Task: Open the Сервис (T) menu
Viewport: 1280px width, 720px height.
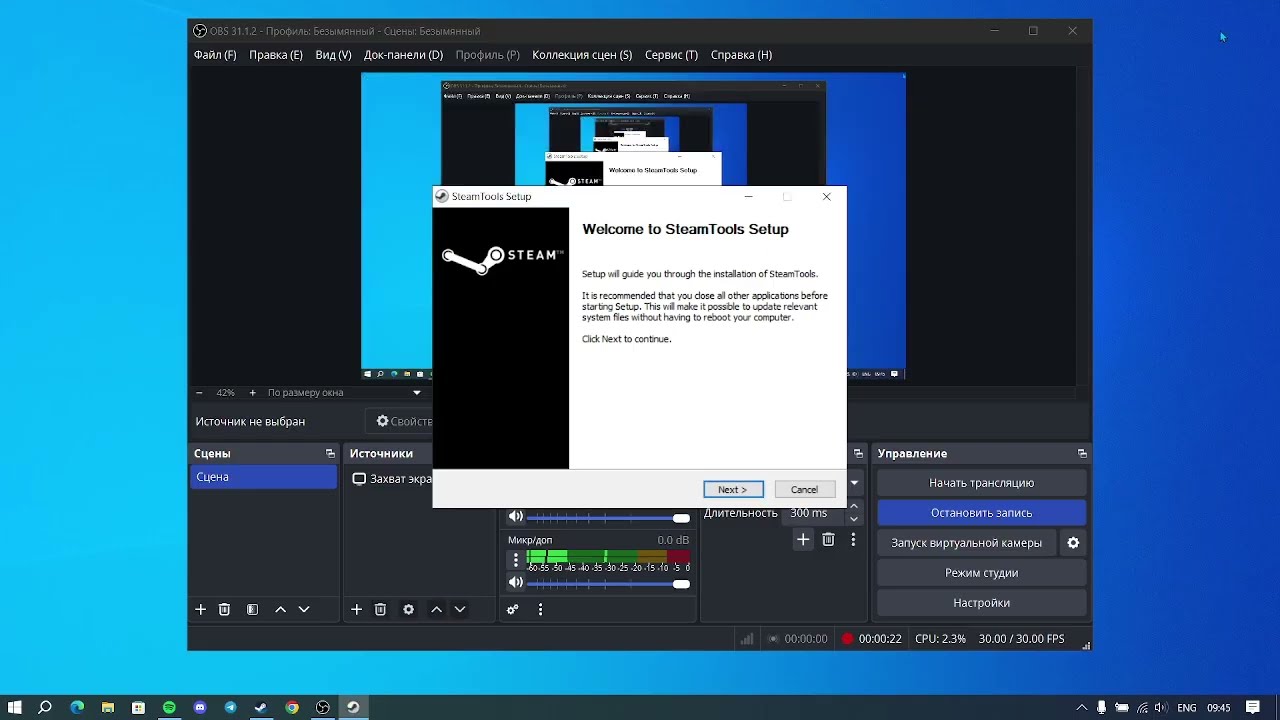Action: click(671, 55)
